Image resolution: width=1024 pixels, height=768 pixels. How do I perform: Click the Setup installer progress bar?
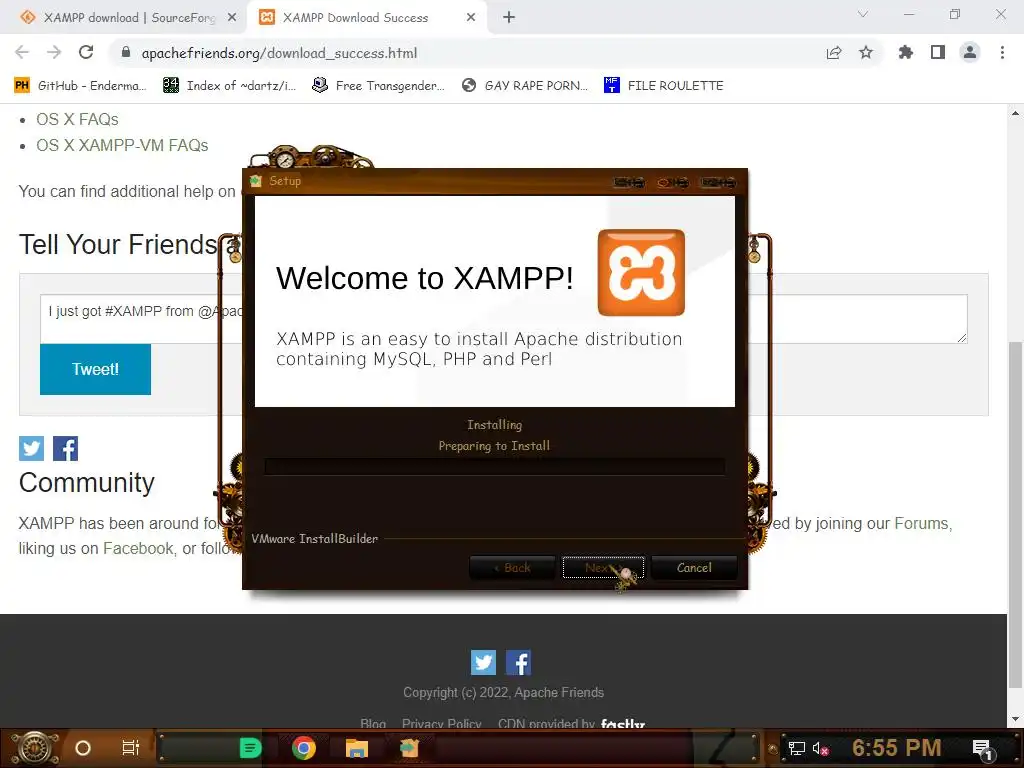[494, 466]
